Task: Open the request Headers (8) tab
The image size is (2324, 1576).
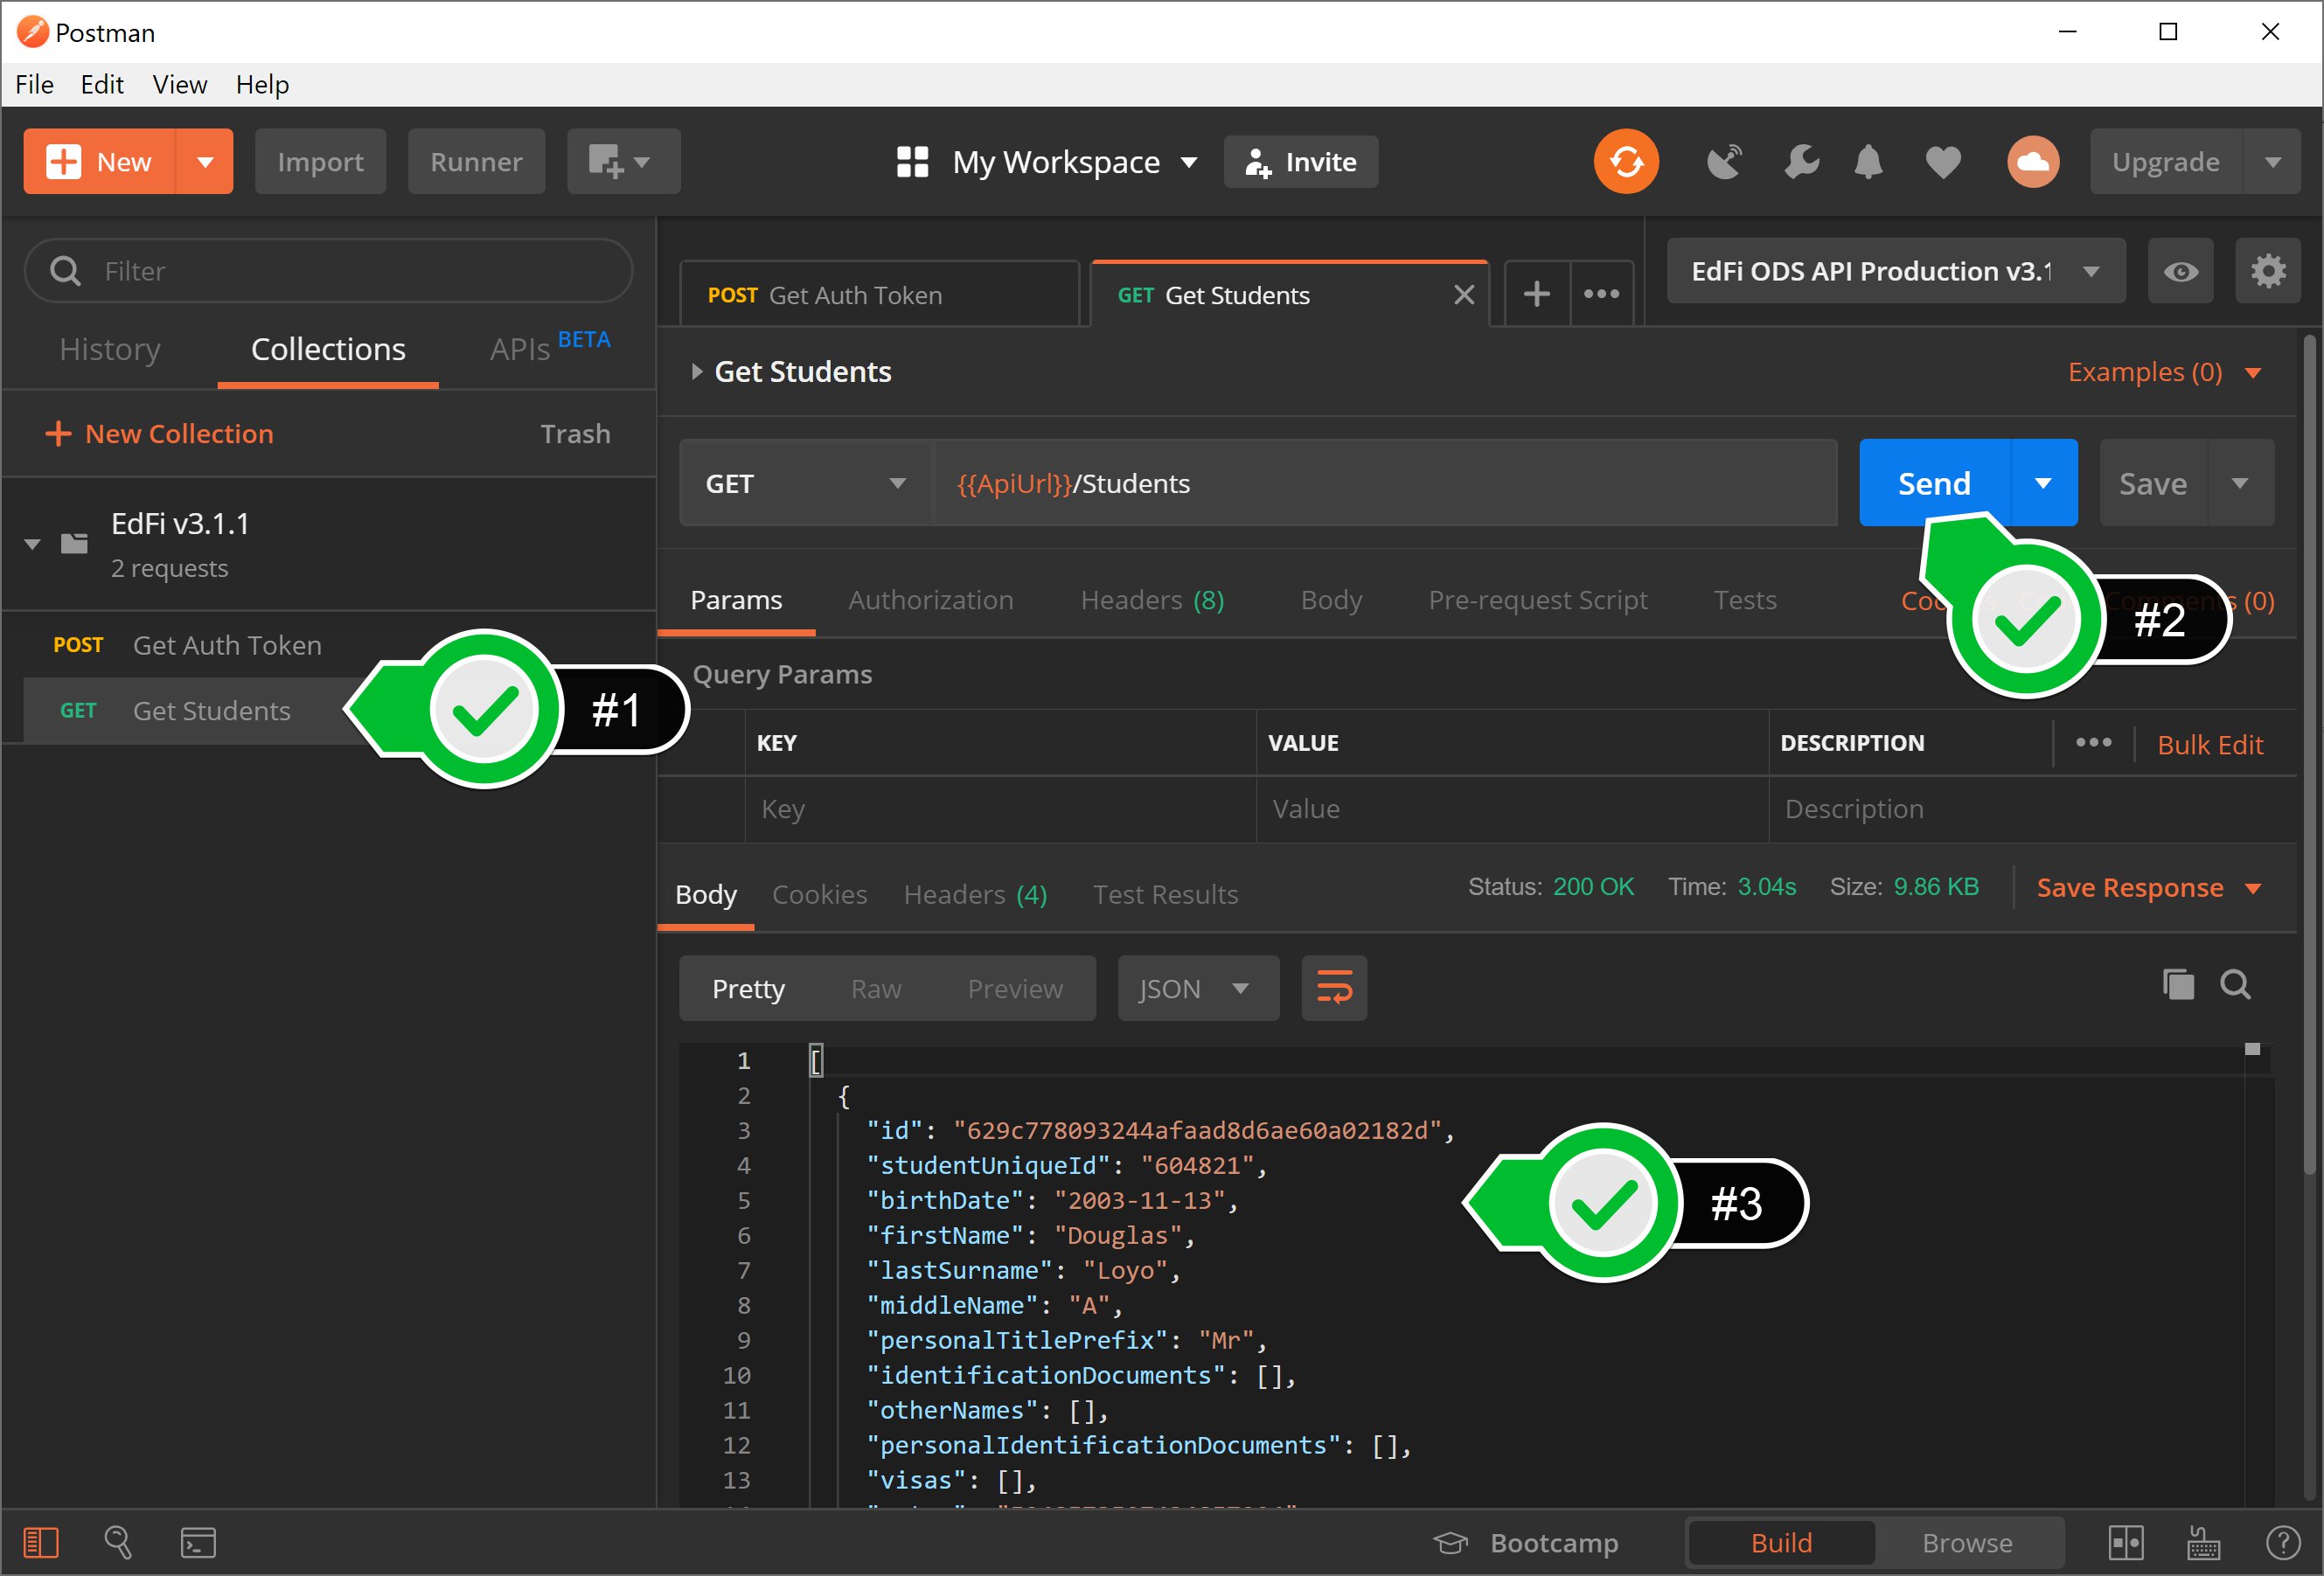Action: click(x=1153, y=600)
